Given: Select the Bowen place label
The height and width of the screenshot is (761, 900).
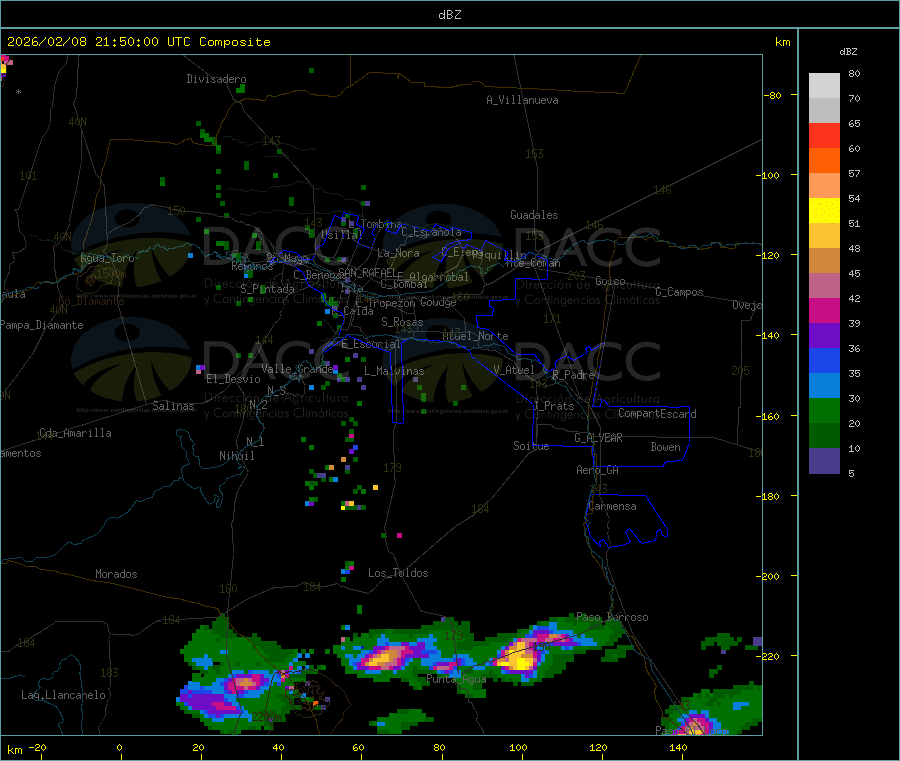Looking at the screenshot, I should point(665,447).
